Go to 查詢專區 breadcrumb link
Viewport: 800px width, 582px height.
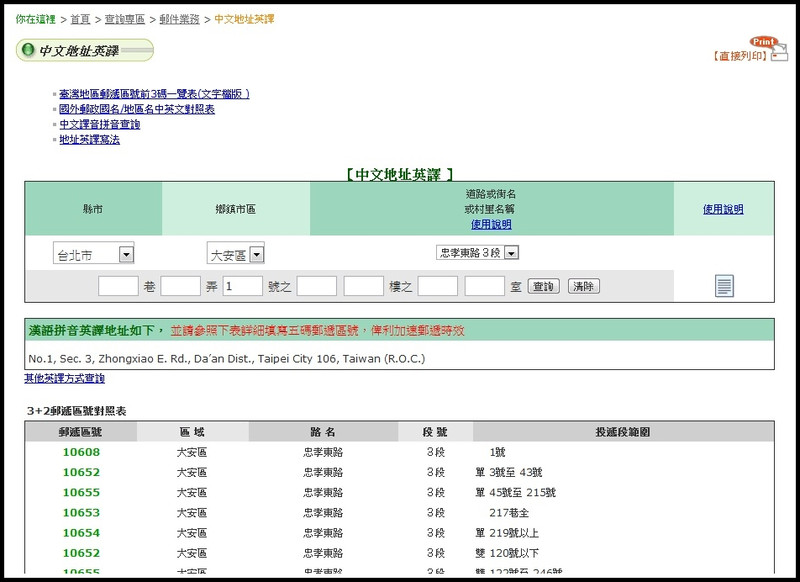[125, 19]
